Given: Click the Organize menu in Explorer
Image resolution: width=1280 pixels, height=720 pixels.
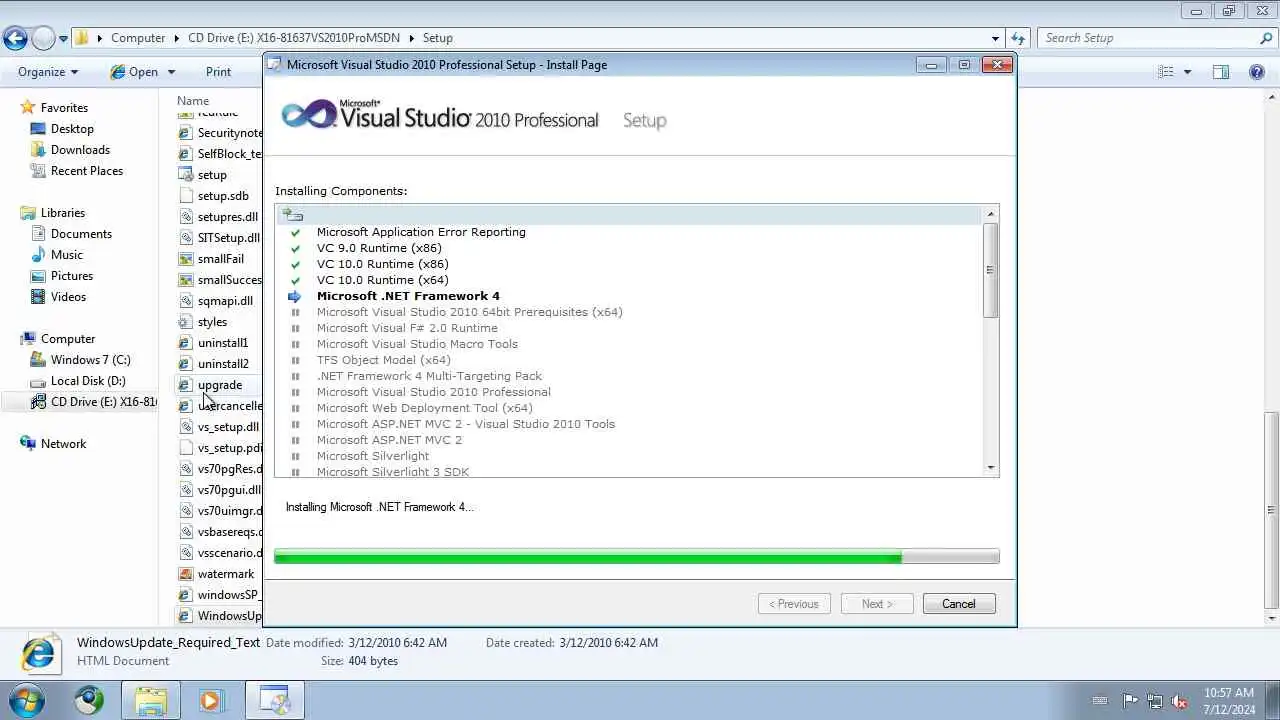Looking at the screenshot, I should tap(47, 72).
